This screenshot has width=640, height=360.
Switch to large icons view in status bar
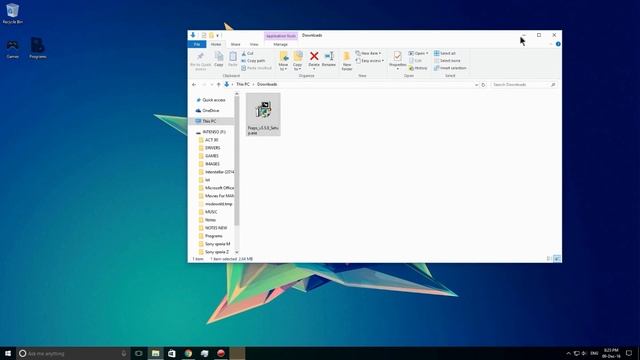[557, 259]
